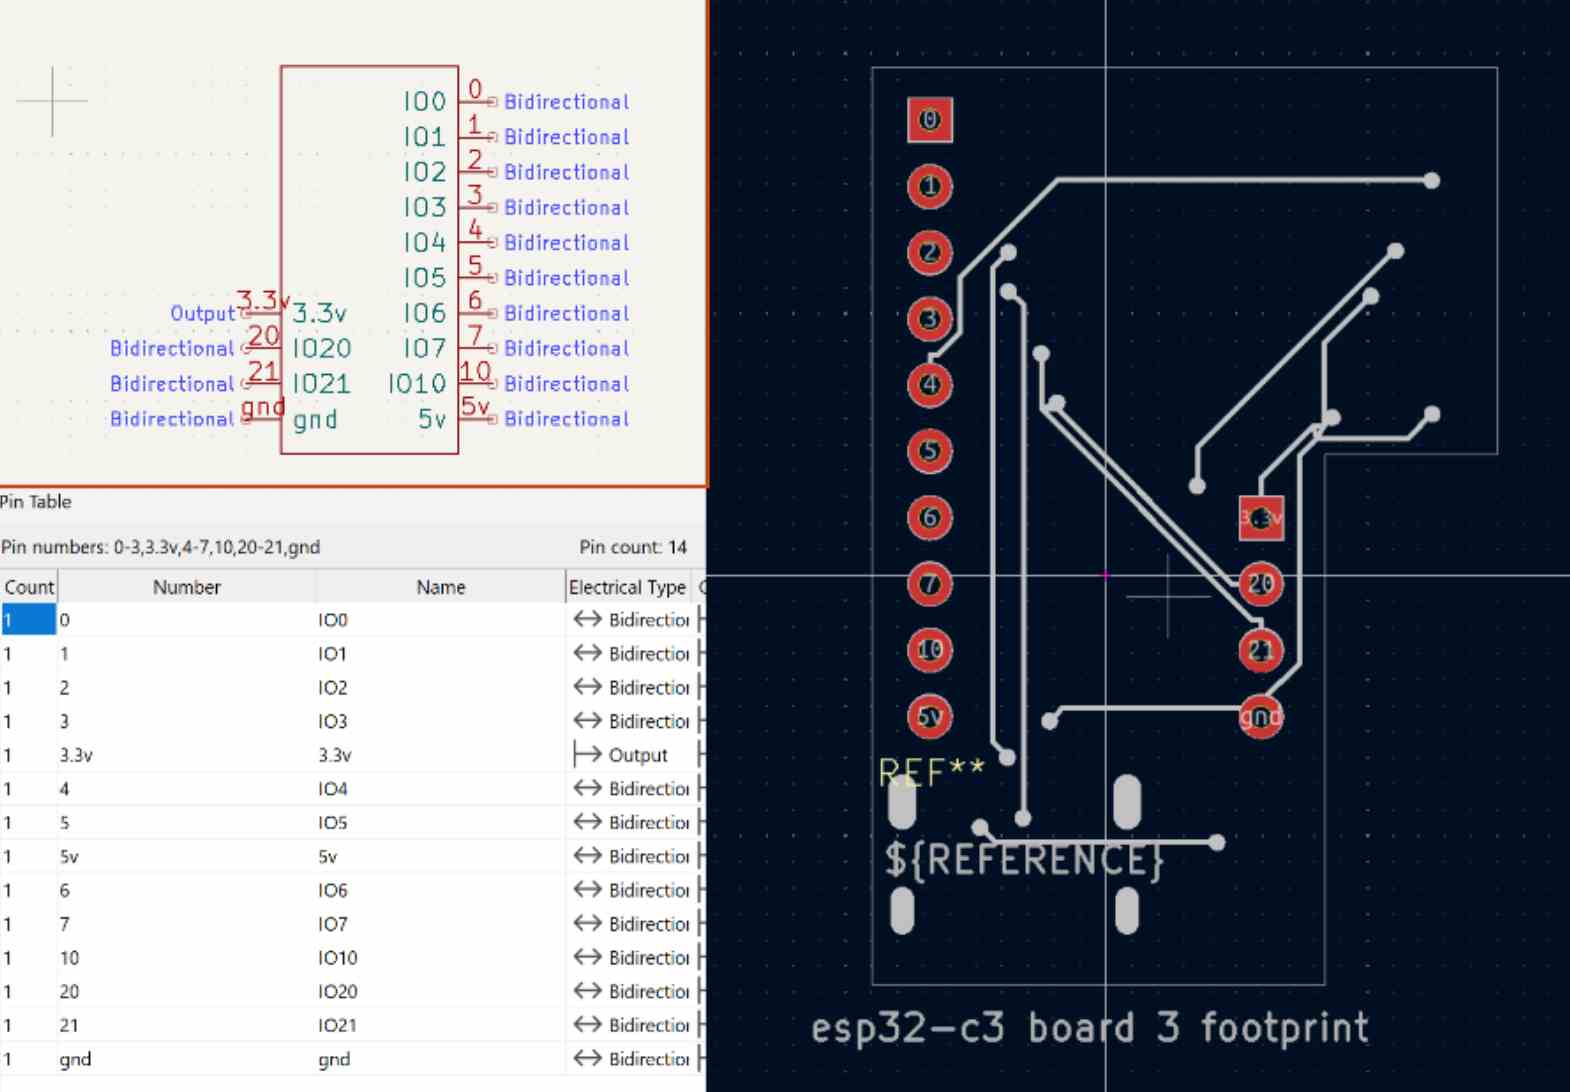Select pin name gnd inside the symbol body

(315, 420)
